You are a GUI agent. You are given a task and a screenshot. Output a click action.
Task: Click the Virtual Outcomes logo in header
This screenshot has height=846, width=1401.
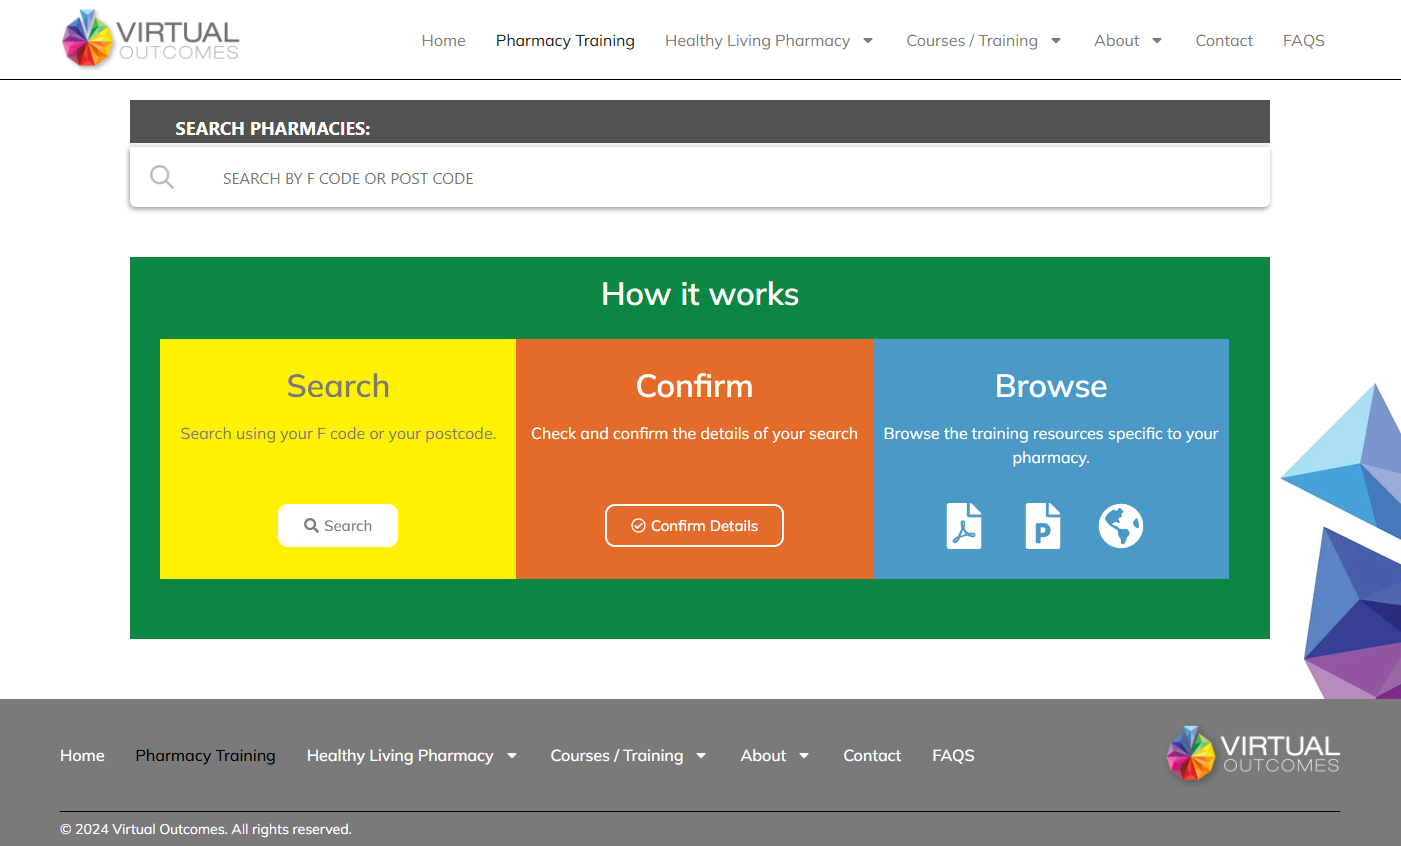coord(151,40)
